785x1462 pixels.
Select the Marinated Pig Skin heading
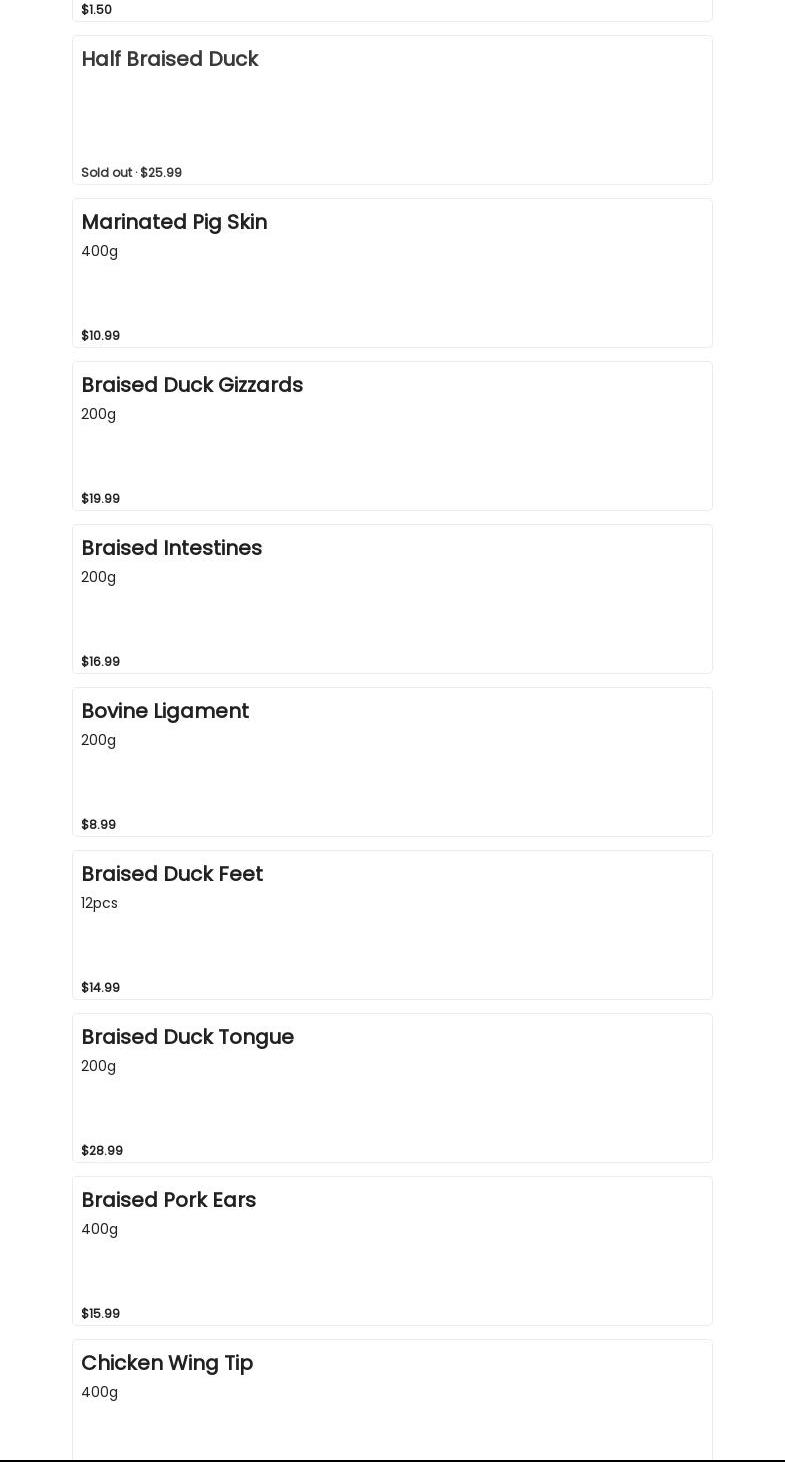coord(174,222)
